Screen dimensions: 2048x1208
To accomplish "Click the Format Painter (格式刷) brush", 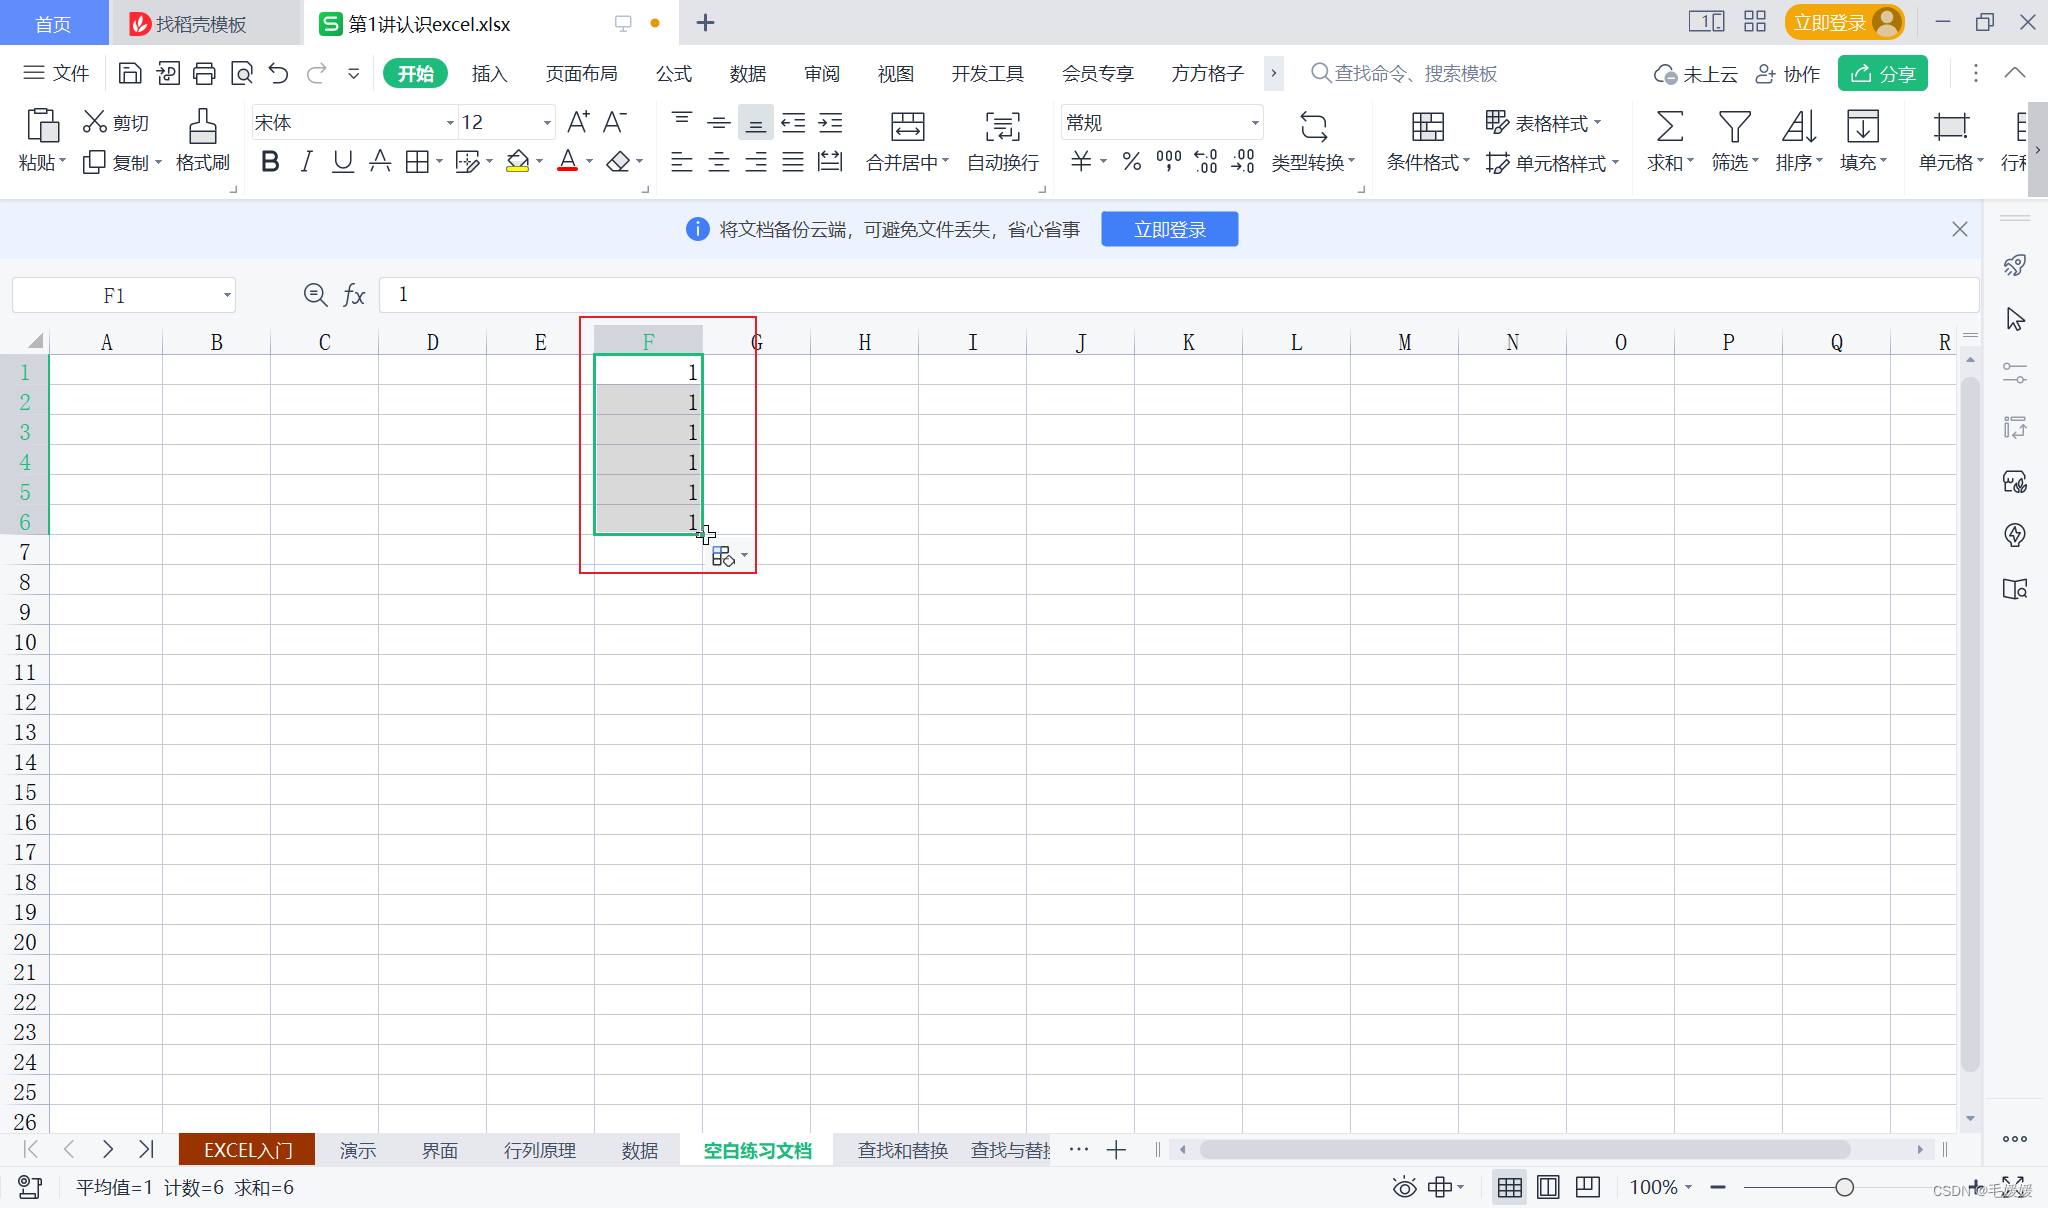I will click(203, 127).
